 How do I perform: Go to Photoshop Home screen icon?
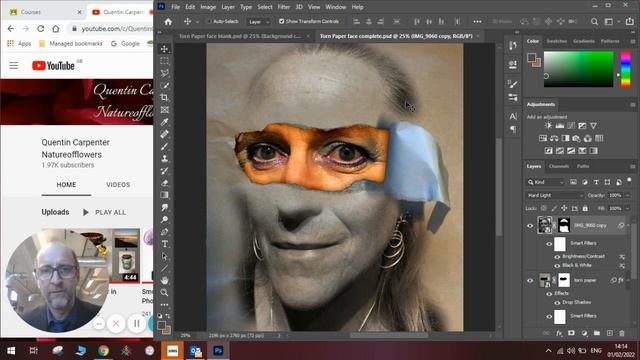pyautogui.click(x=168, y=22)
